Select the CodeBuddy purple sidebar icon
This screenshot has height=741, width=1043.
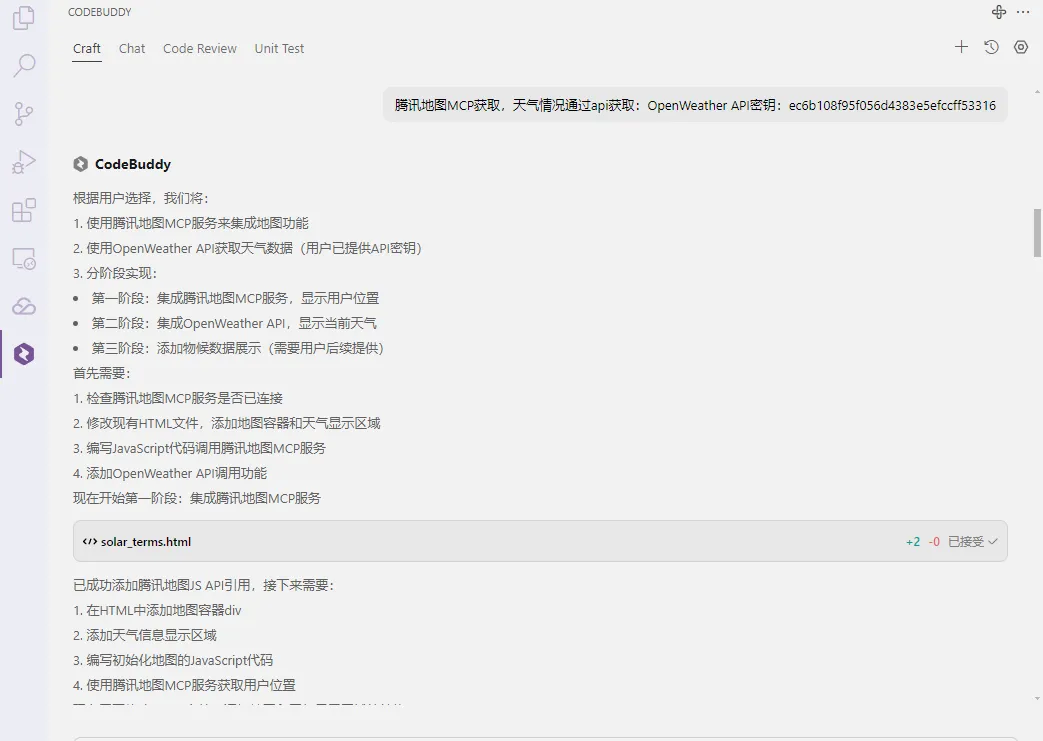24,354
